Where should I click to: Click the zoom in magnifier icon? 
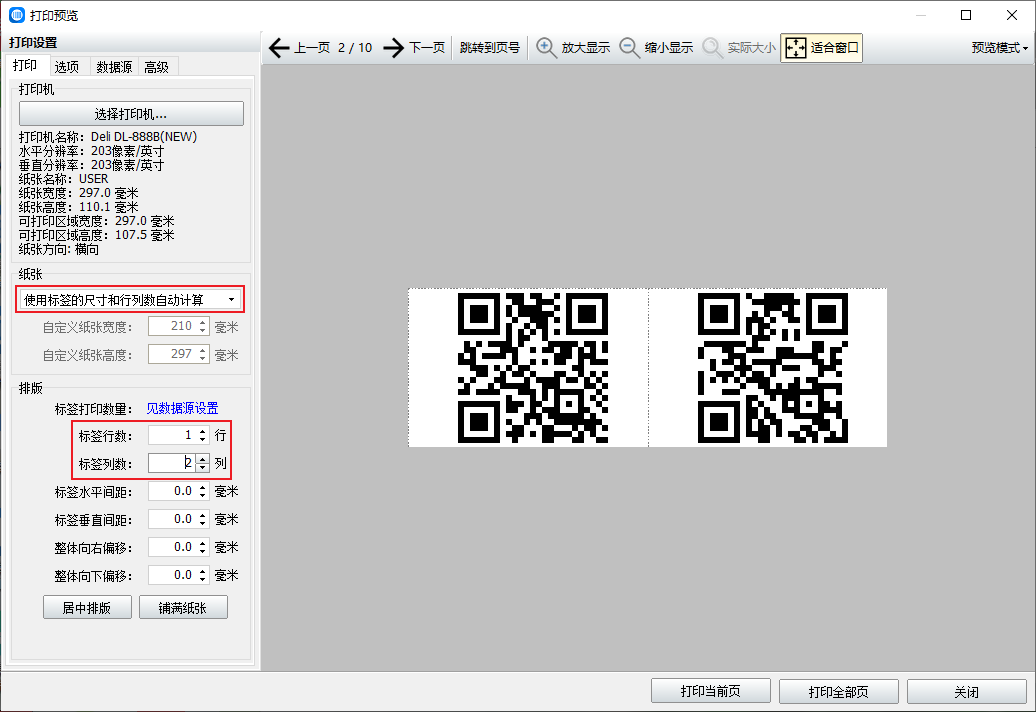click(x=546, y=48)
